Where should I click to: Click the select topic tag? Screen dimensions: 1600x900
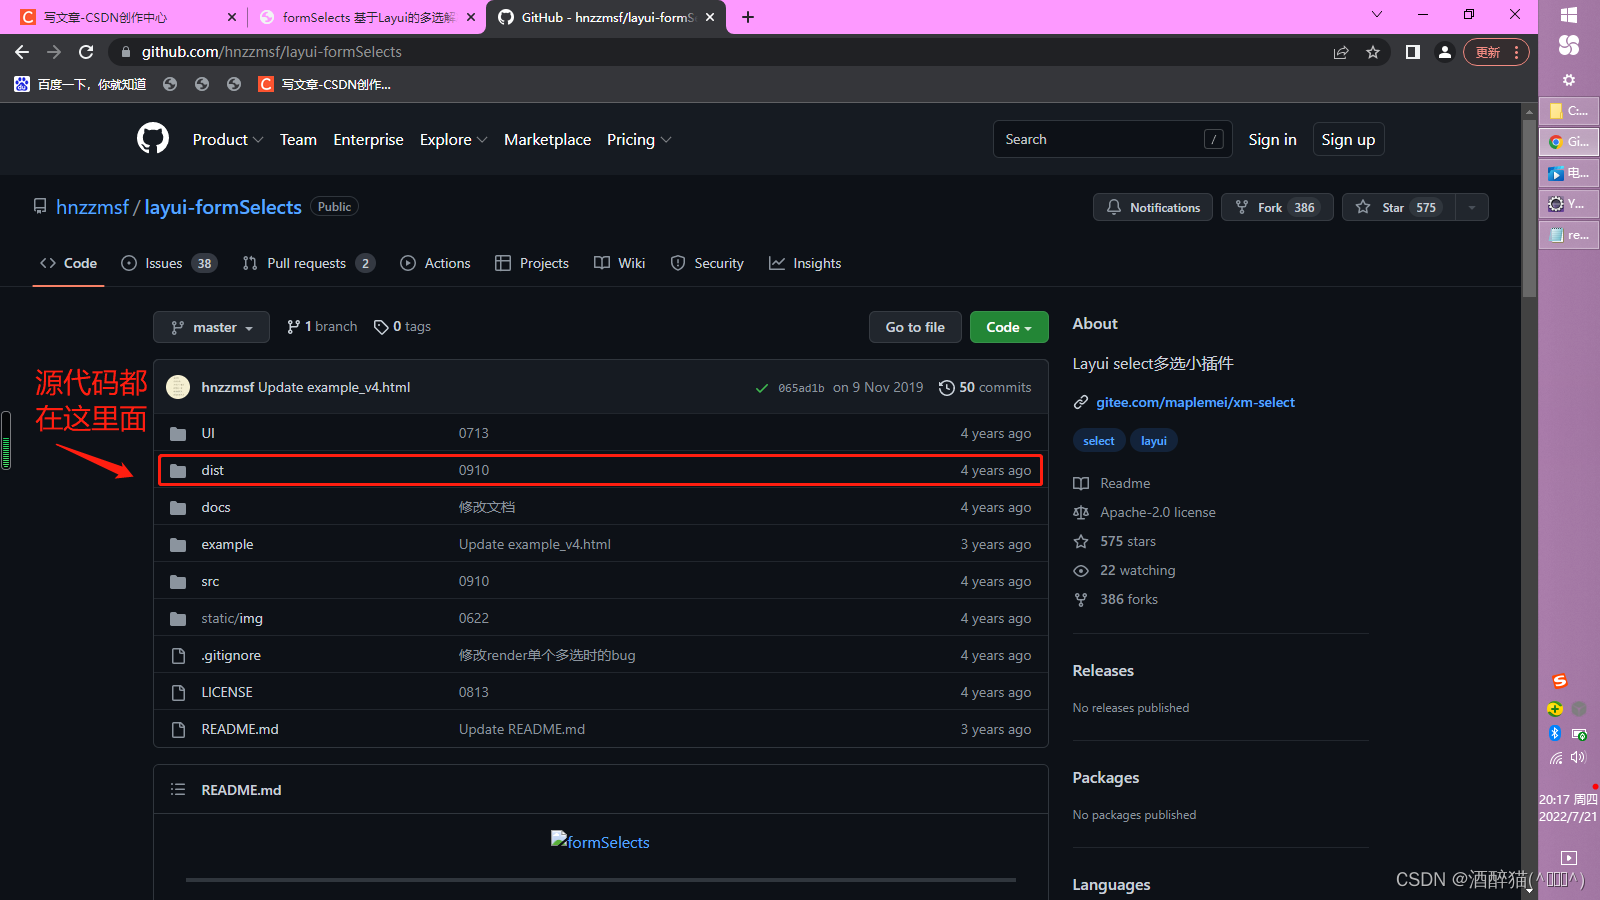pos(1098,441)
